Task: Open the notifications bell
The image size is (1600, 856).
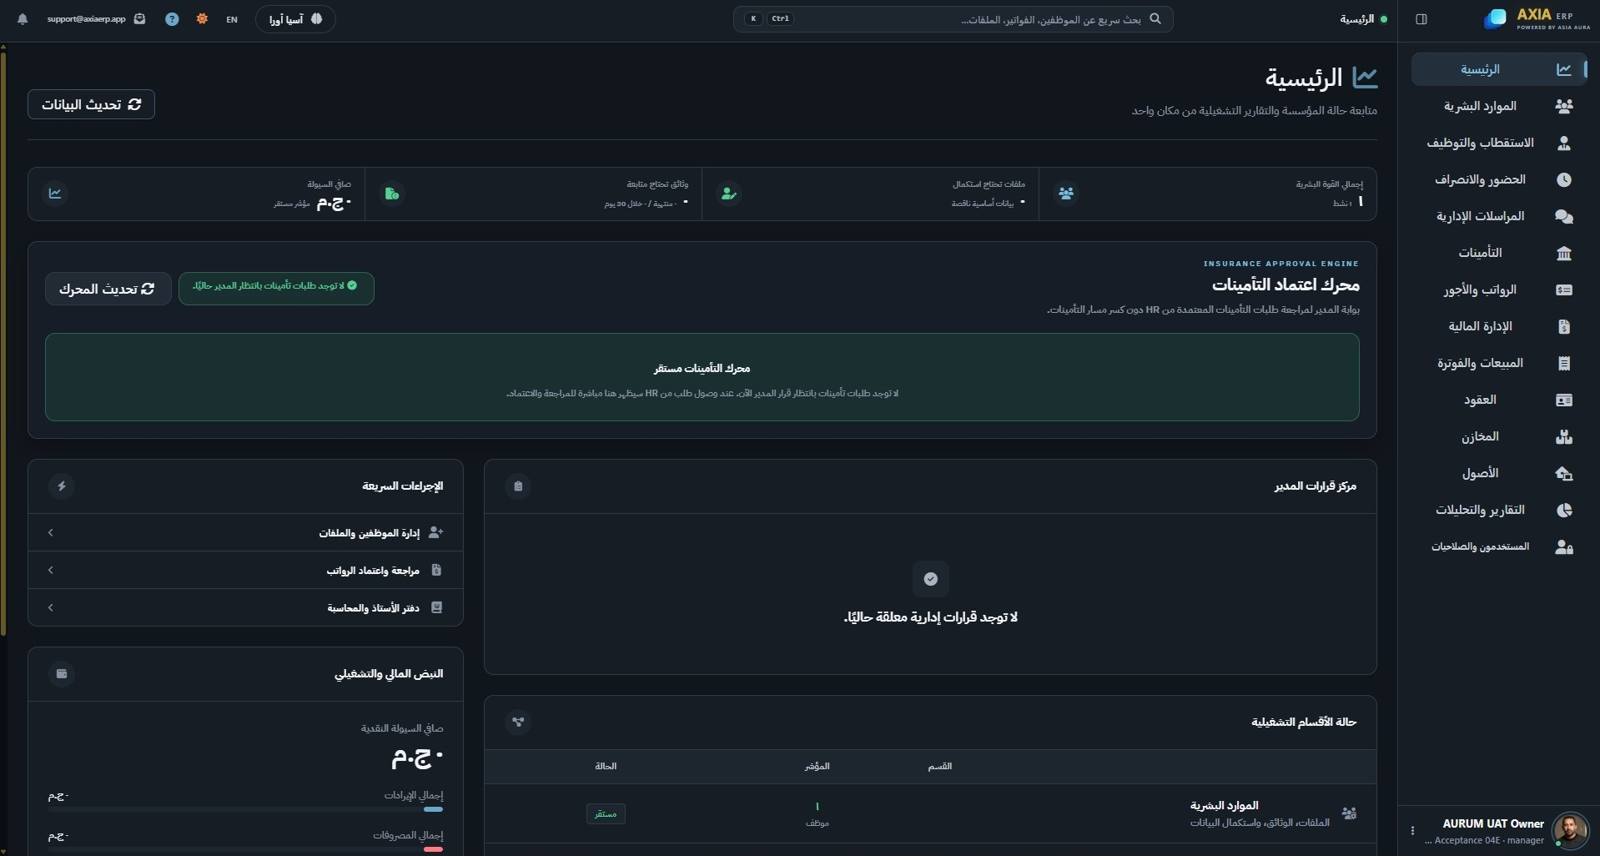Action: pos(22,19)
